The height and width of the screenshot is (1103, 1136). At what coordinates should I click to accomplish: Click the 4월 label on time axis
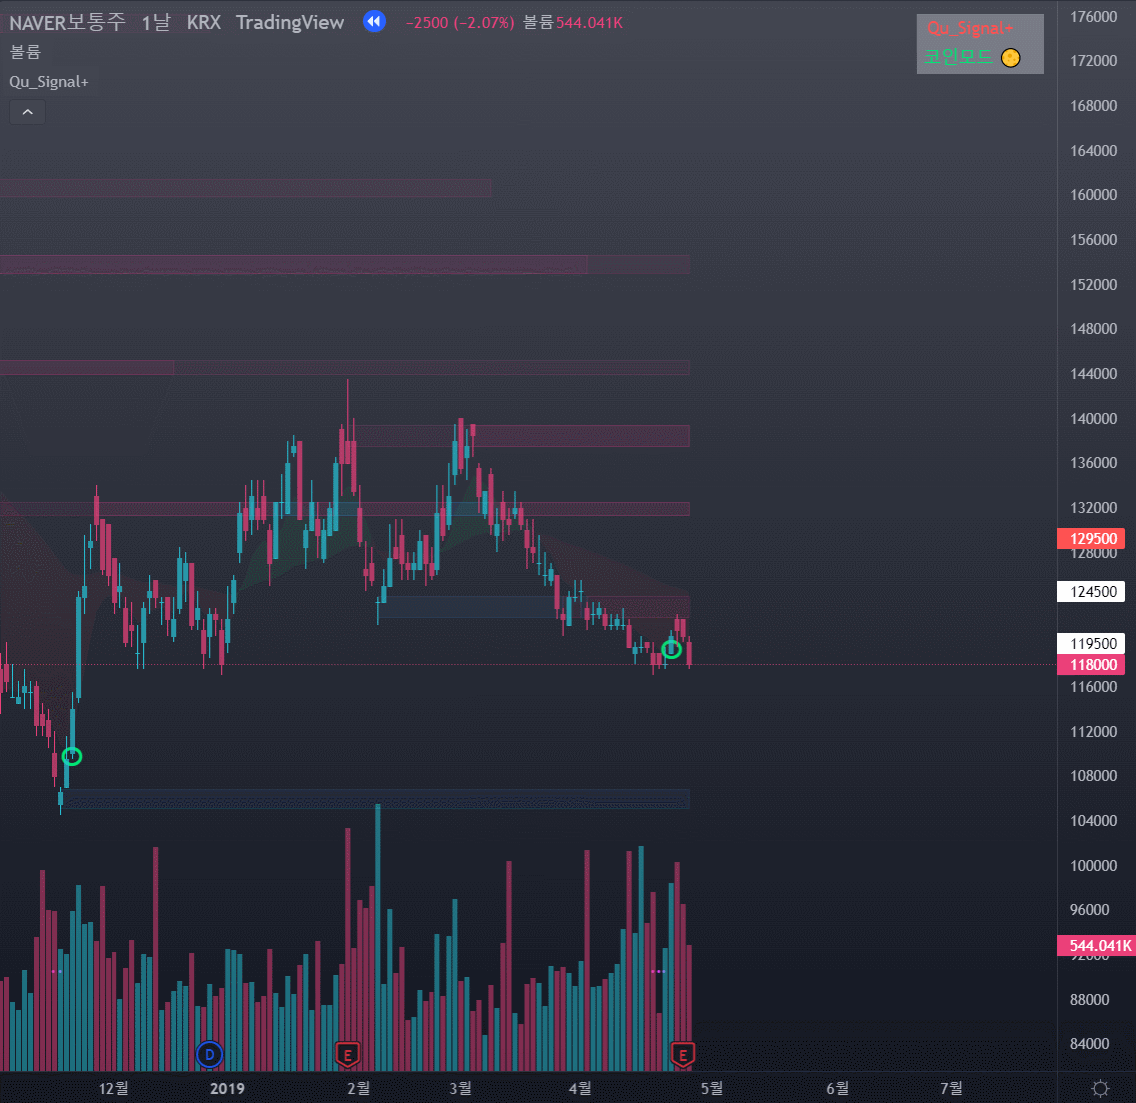(x=580, y=1089)
